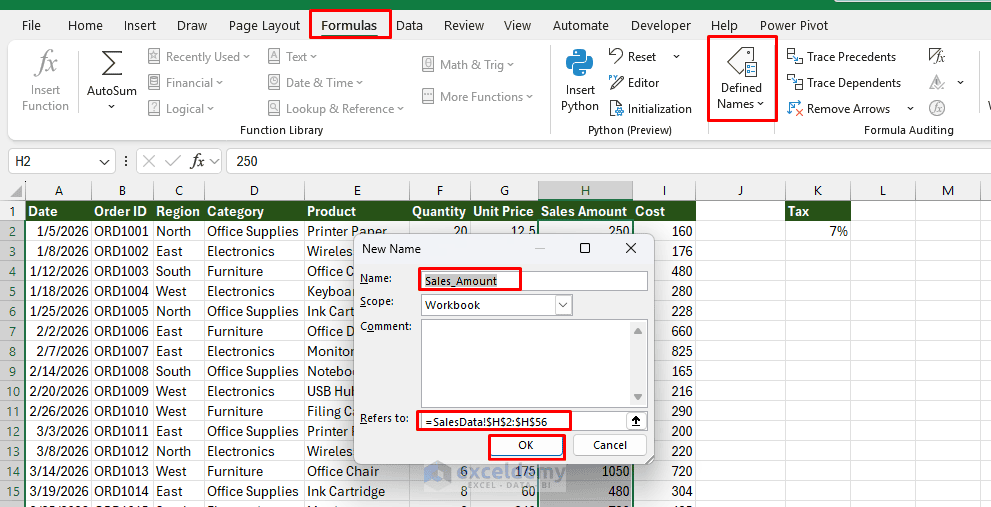Click the Insert Python icon
Viewport: 991px width, 507px height.
click(580, 64)
